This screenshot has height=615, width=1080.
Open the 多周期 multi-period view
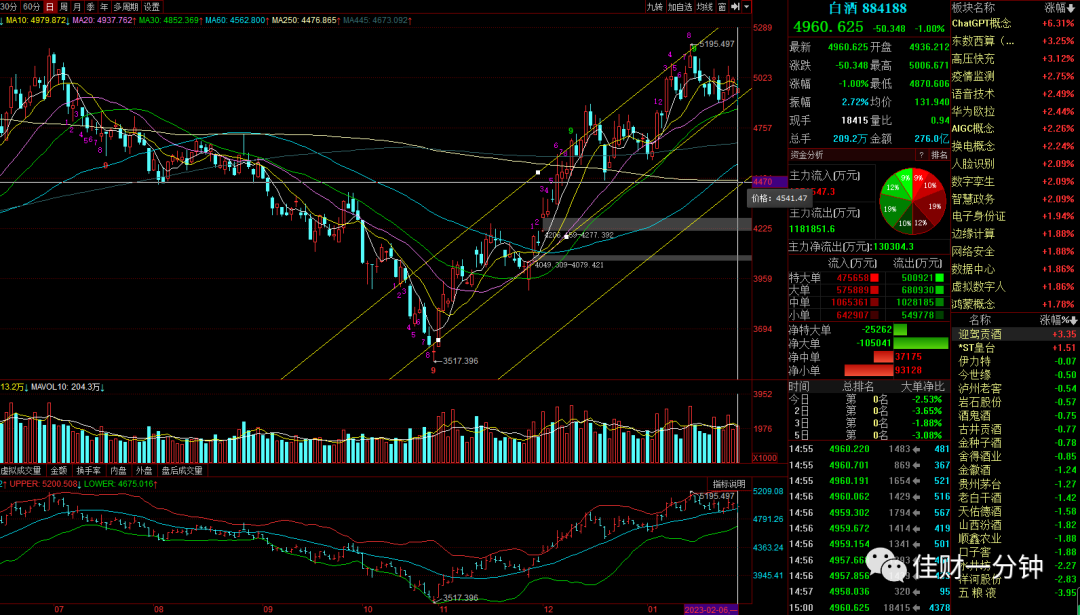point(125,7)
